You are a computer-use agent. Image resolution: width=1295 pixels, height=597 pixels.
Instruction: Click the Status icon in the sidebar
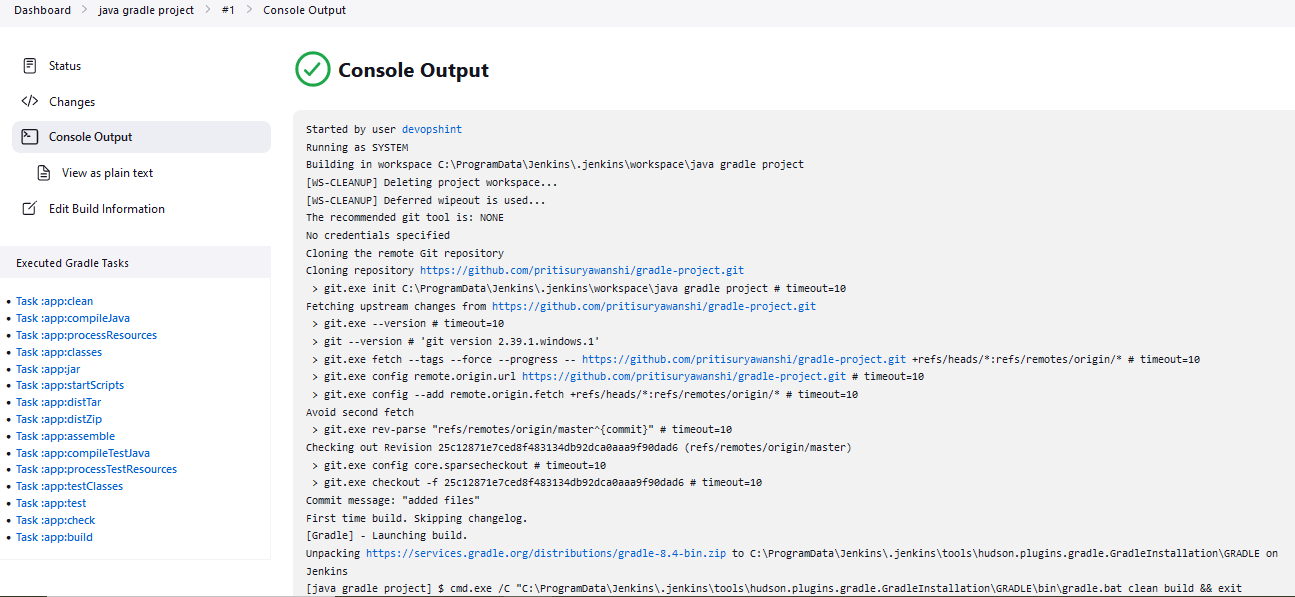coord(28,65)
